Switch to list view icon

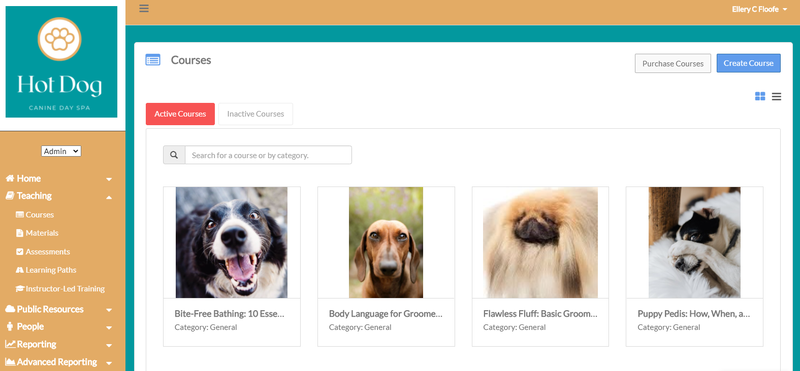[x=776, y=96]
